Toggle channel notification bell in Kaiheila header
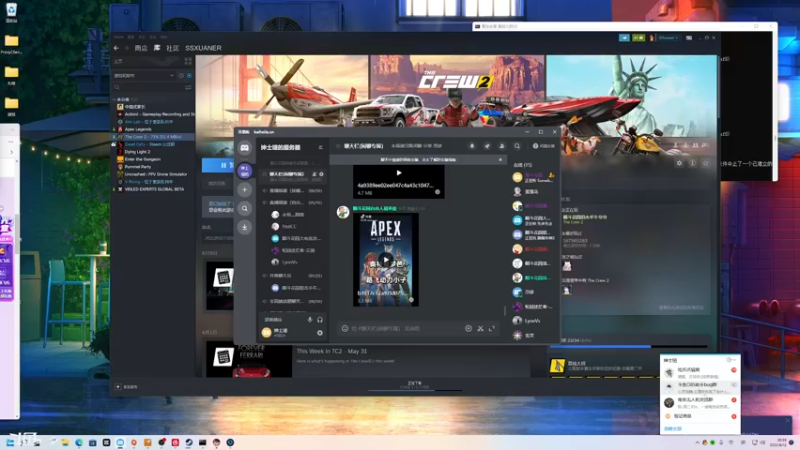800x450 pixels. click(472, 146)
